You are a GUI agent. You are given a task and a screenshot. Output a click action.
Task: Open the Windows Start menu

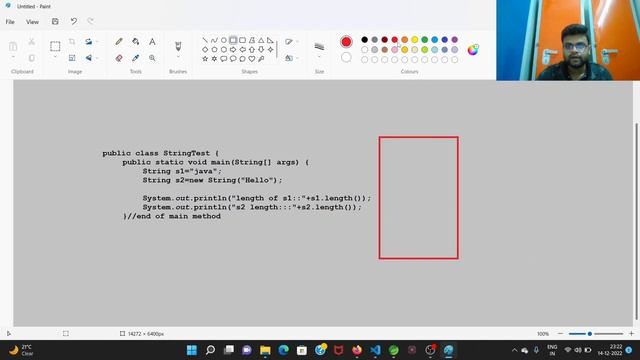click(191, 350)
